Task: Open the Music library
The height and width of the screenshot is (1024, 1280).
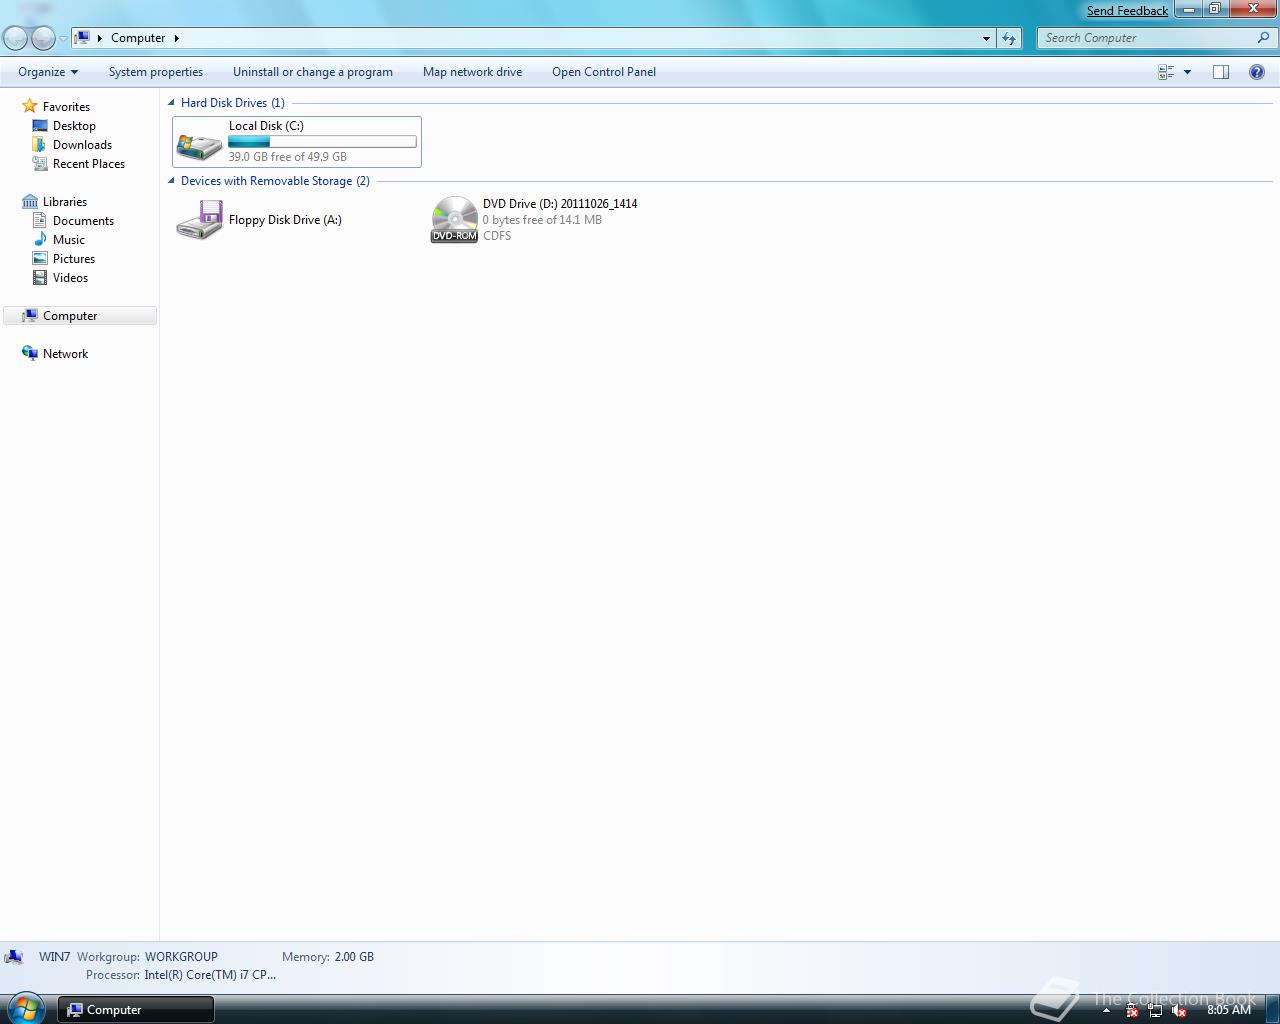Action: tap(69, 240)
